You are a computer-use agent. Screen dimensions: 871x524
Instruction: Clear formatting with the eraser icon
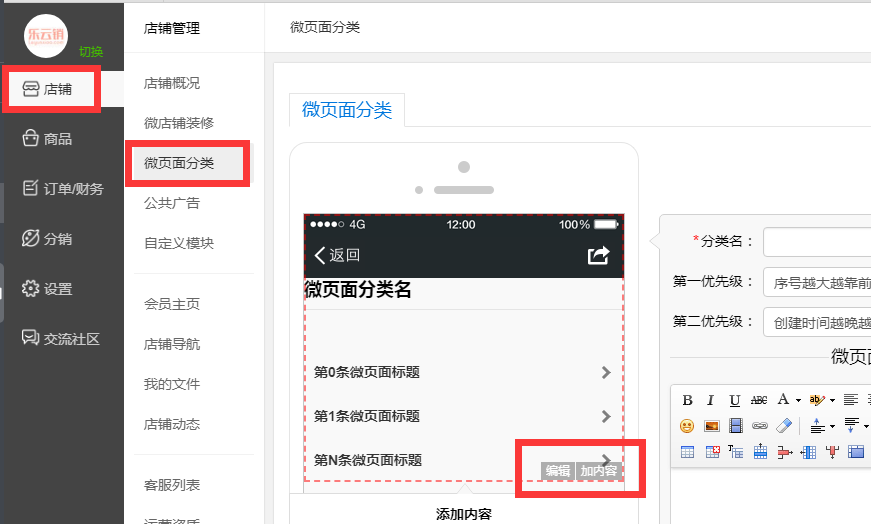[784, 425]
